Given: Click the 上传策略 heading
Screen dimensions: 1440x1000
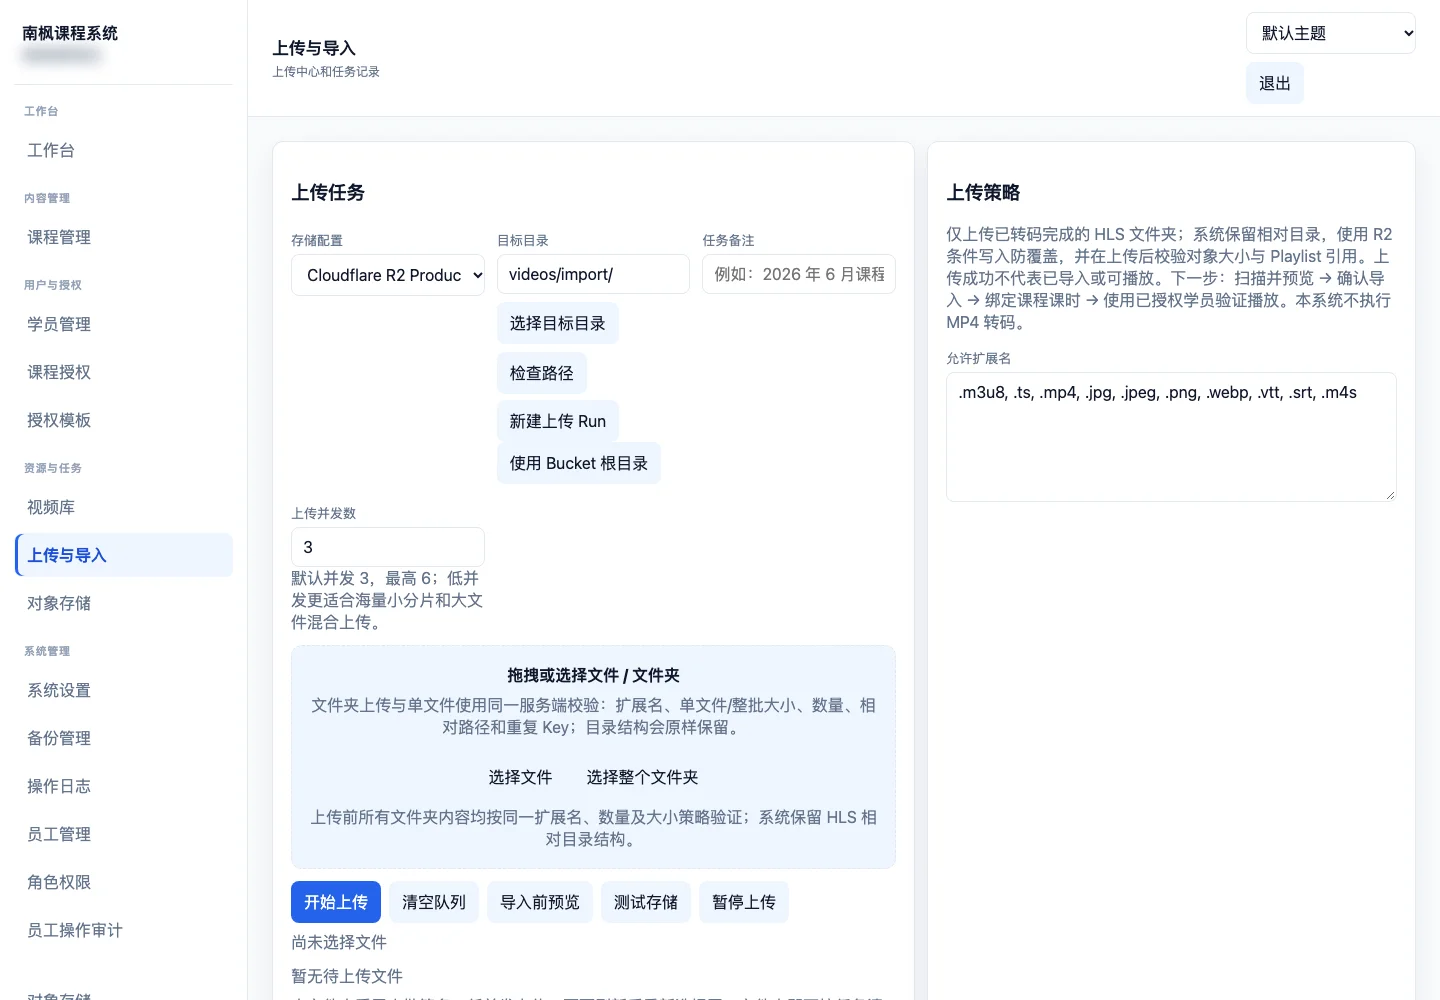Looking at the screenshot, I should (x=984, y=192).
